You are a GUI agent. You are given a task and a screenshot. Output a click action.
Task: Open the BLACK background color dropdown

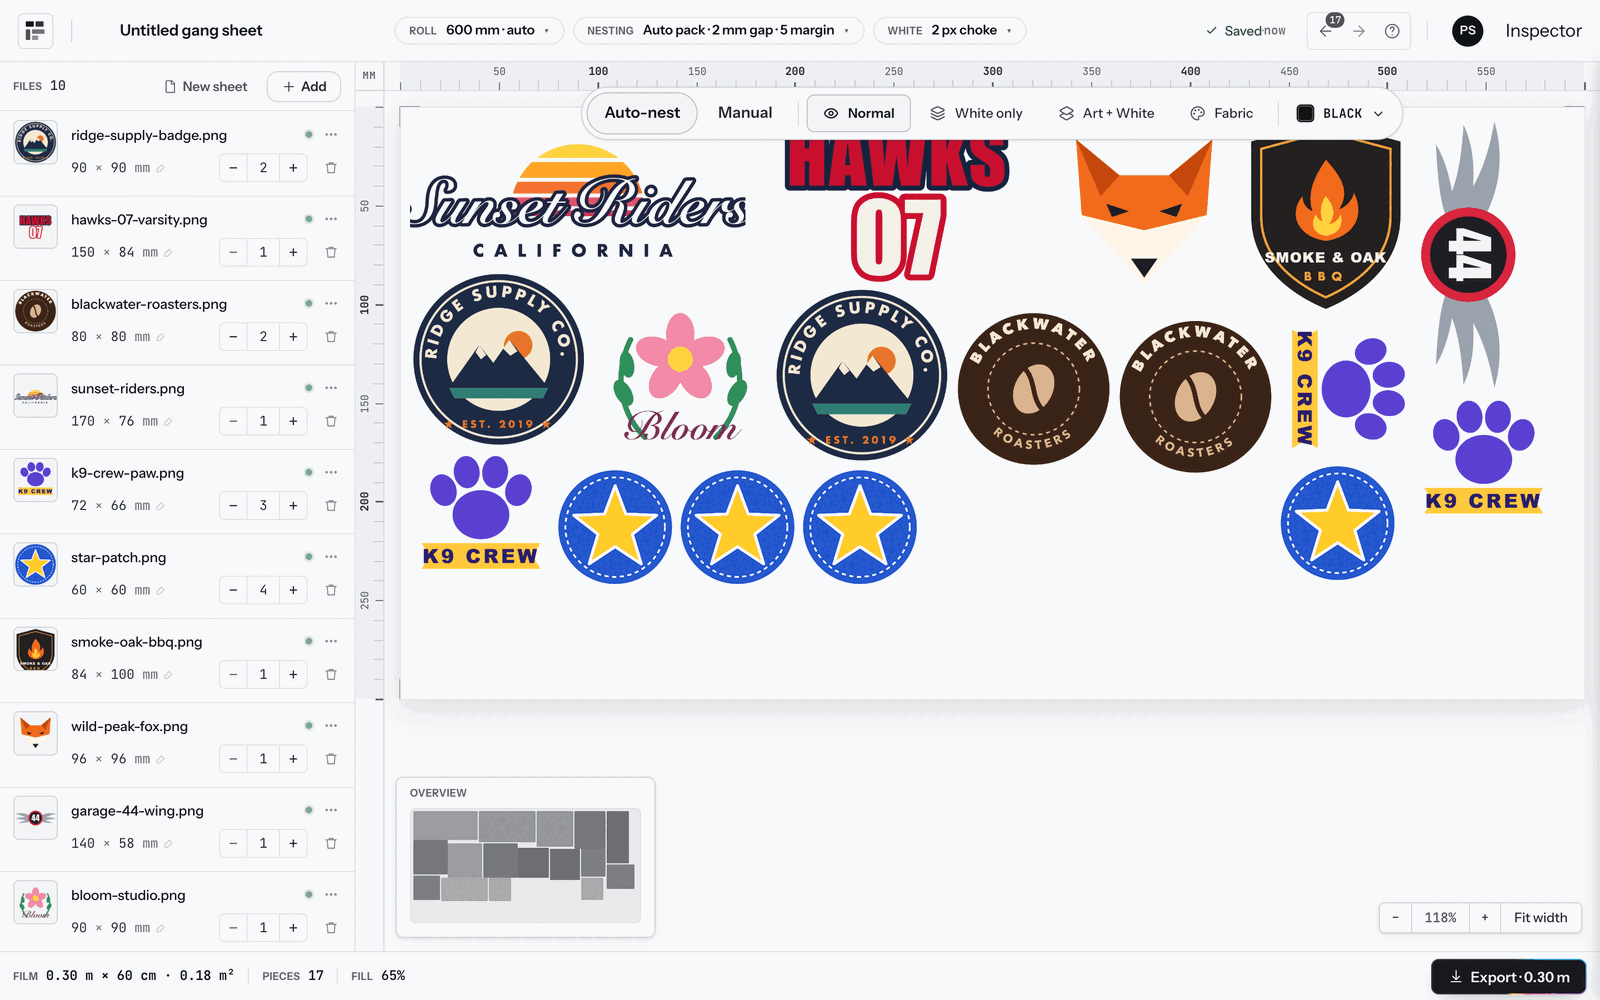click(x=1340, y=113)
